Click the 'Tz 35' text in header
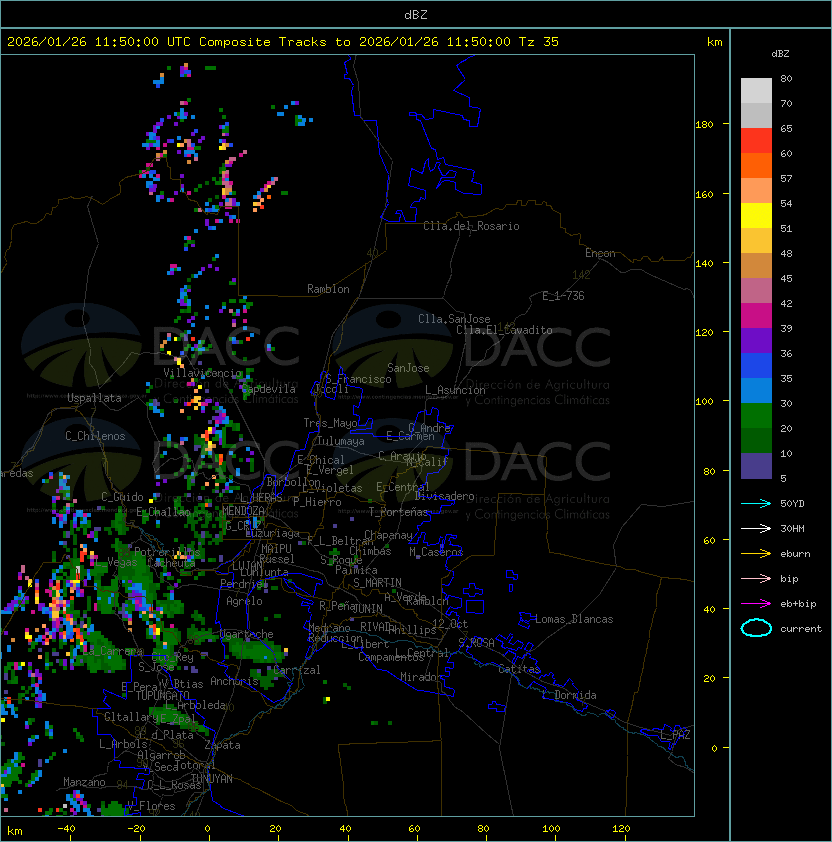832x842 pixels. pyautogui.click(x=539, y=42)
